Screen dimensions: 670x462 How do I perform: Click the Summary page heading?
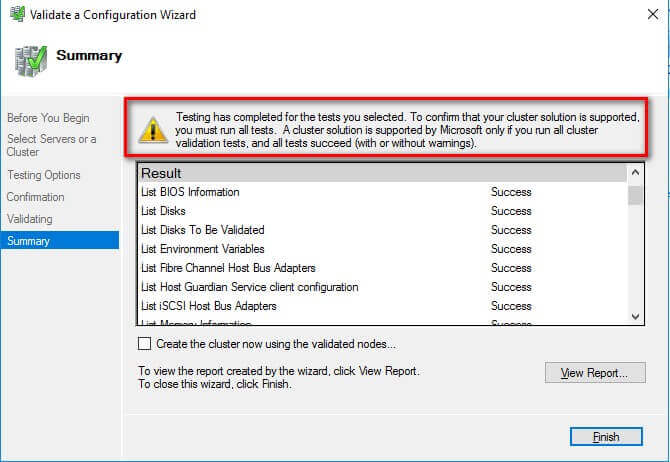(x=89, y=56)
